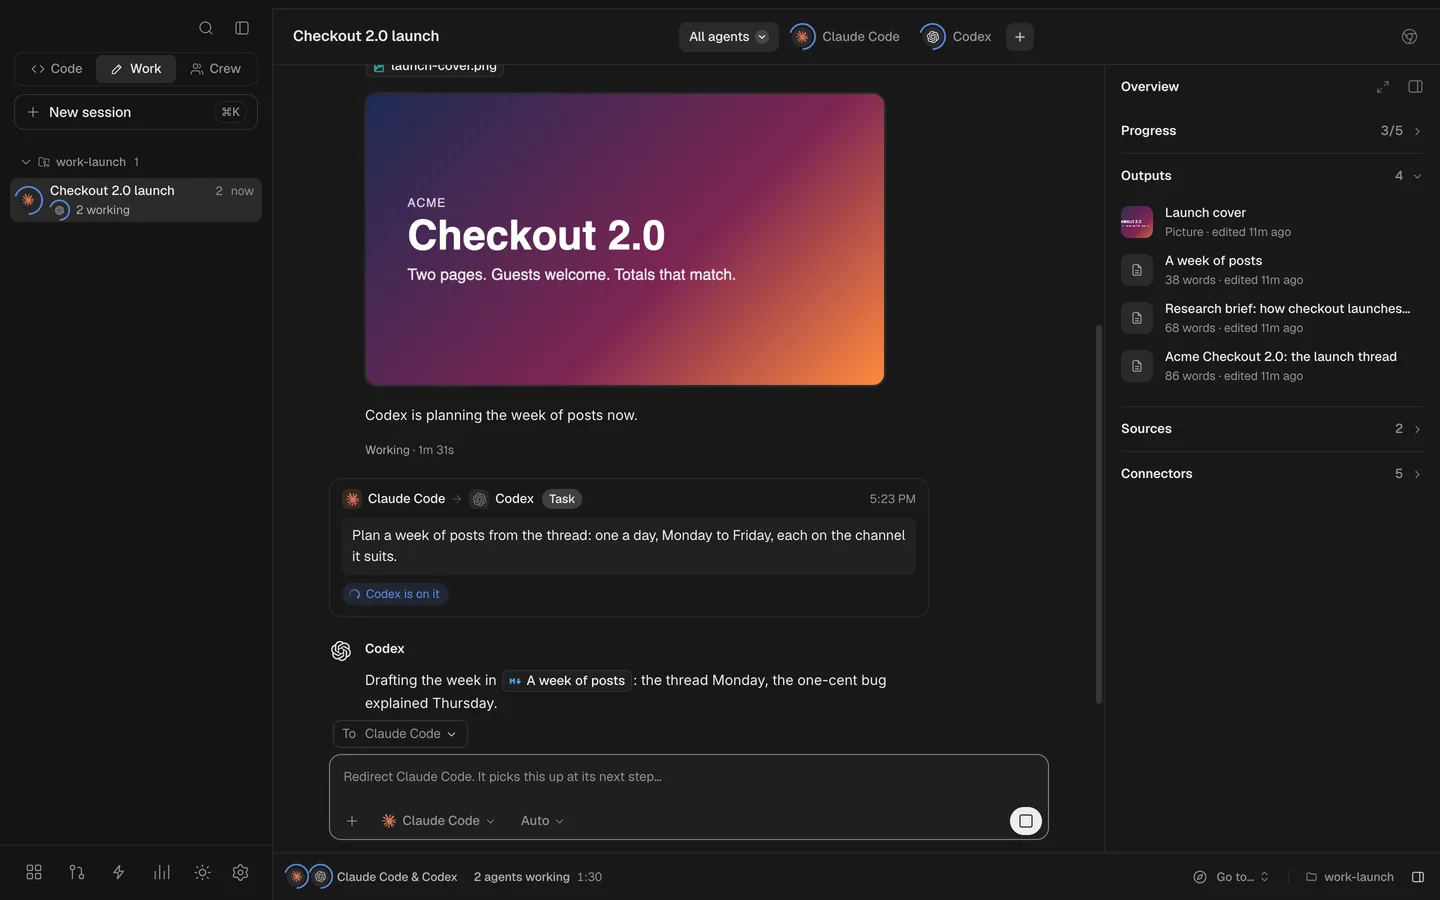Select the Checkout 2.0 launch session
Image resolution: width=1440 pixels, height=900 pixels.
(x=136, y=200)
